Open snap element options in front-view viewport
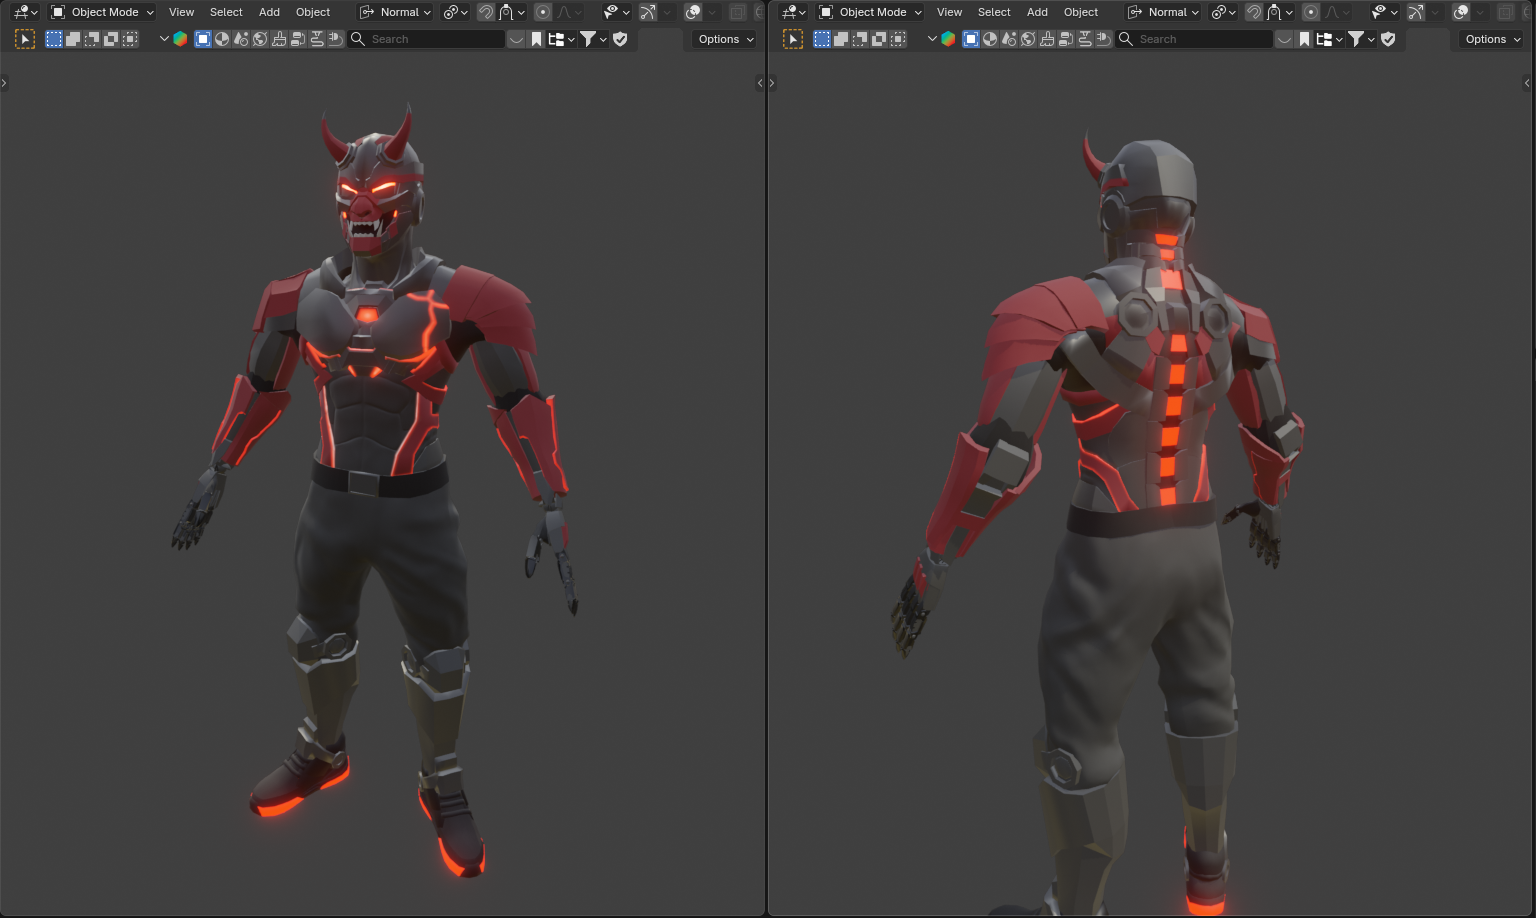The image size is (1536, 918). tap(512, 12)
